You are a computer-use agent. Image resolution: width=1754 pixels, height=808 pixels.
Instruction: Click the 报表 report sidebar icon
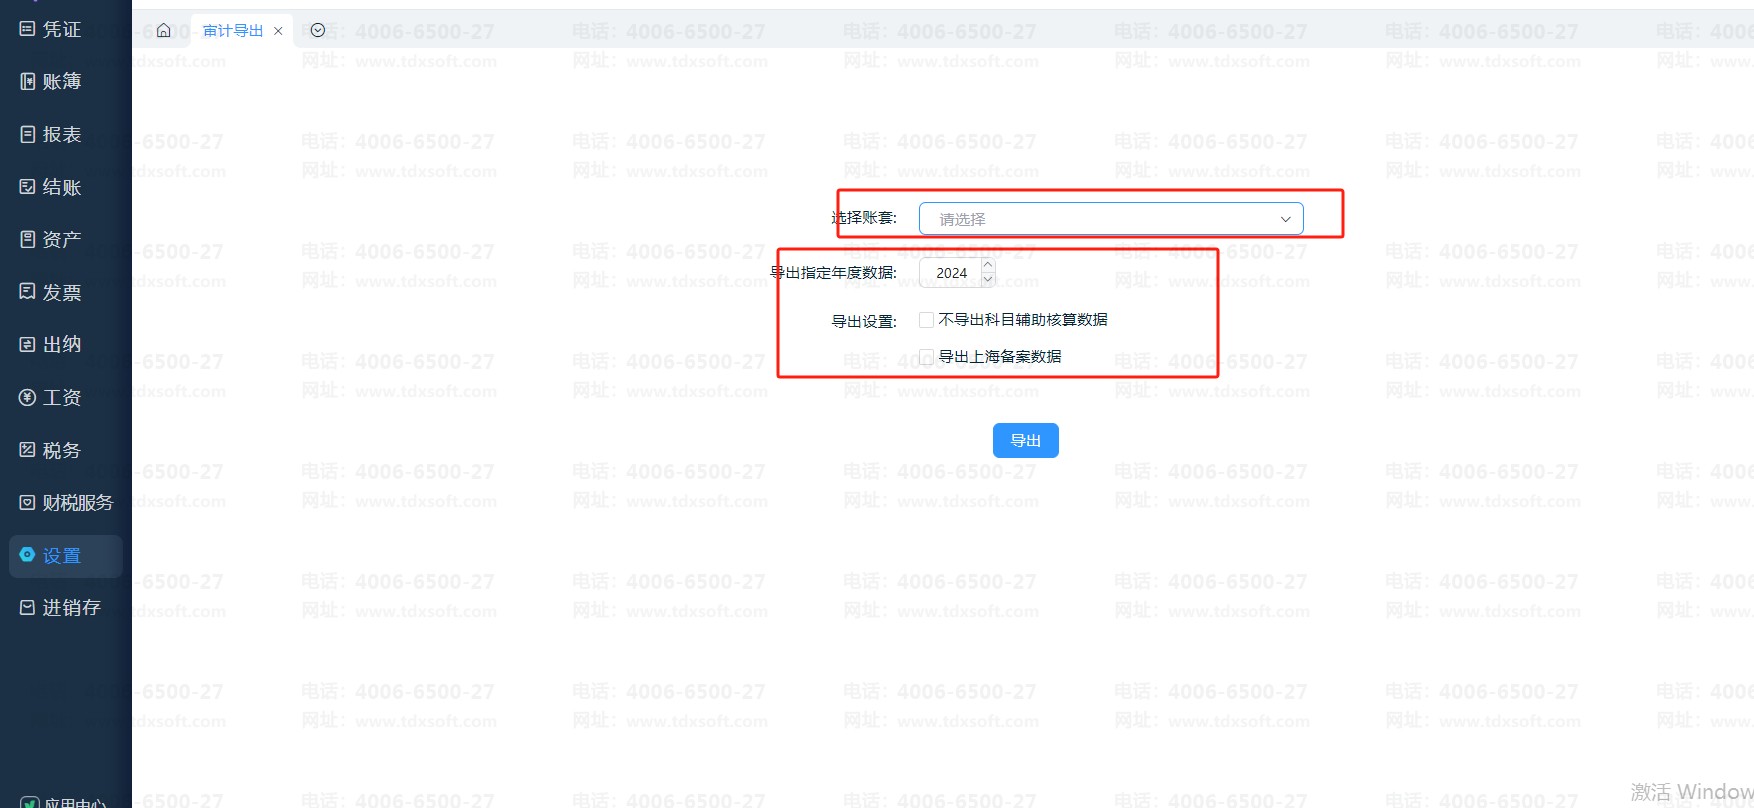pos(28,134)
